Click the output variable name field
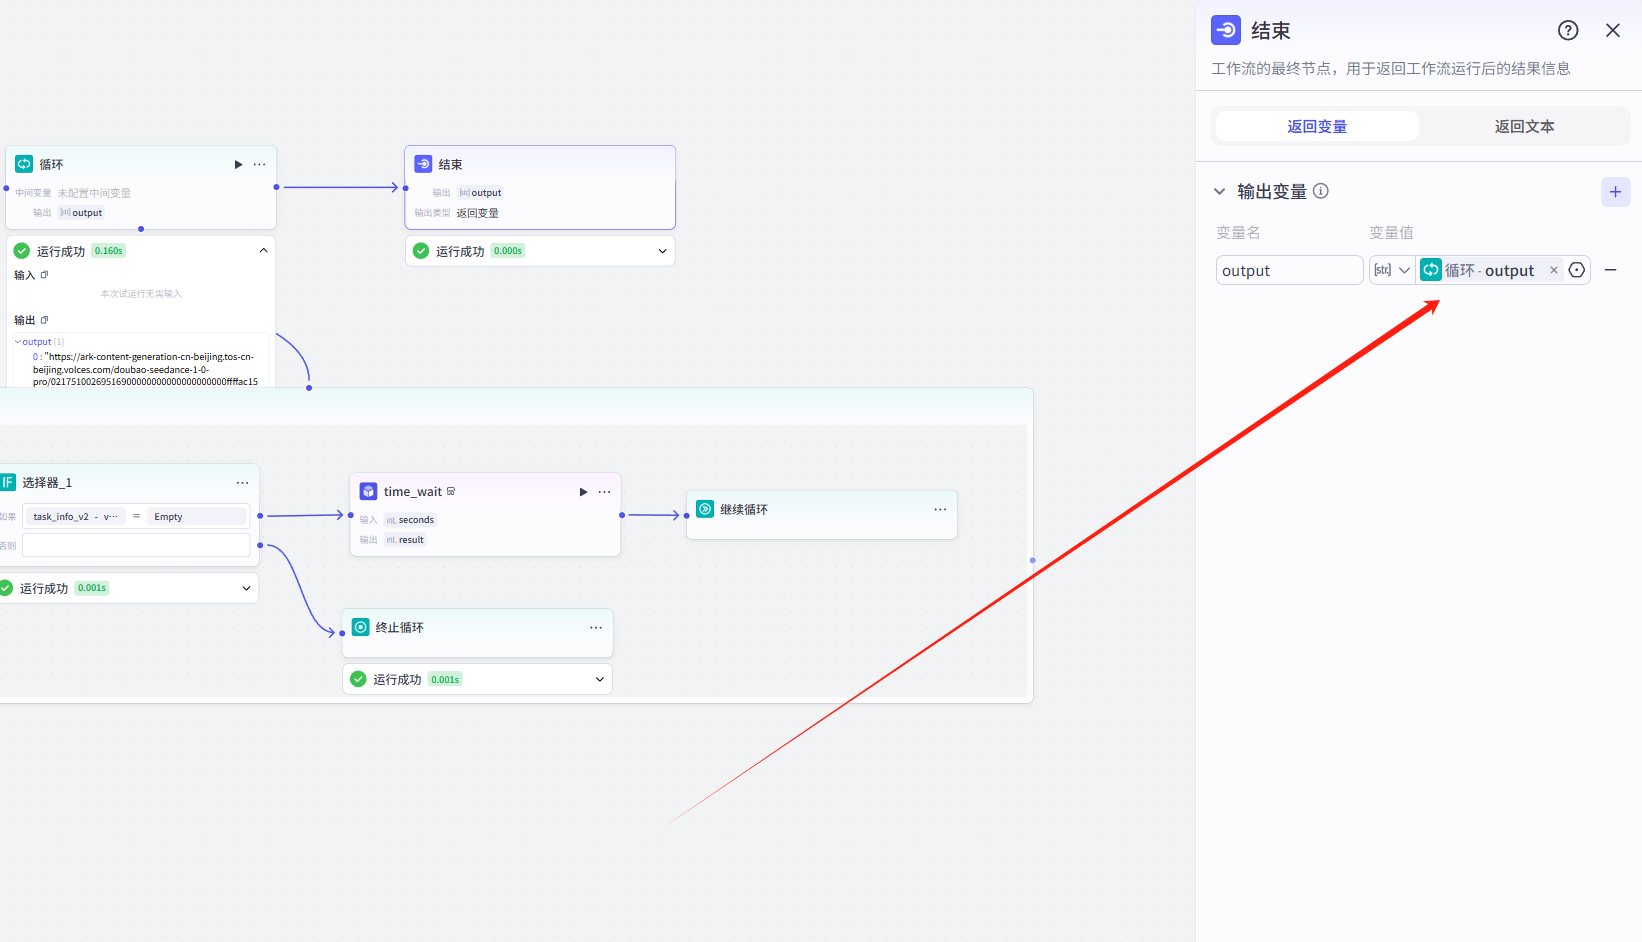1642x942 pixels. [1288, 271]
